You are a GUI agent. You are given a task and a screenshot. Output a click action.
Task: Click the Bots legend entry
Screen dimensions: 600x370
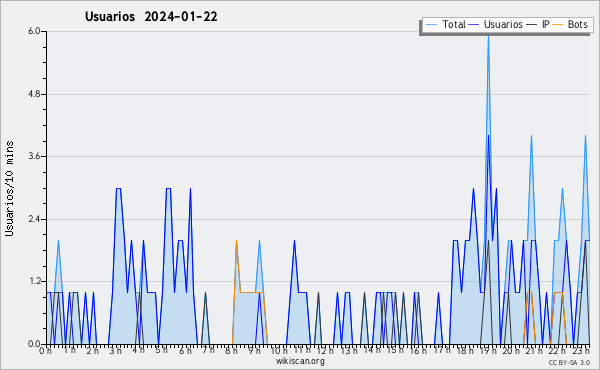(x=570, y=24)
